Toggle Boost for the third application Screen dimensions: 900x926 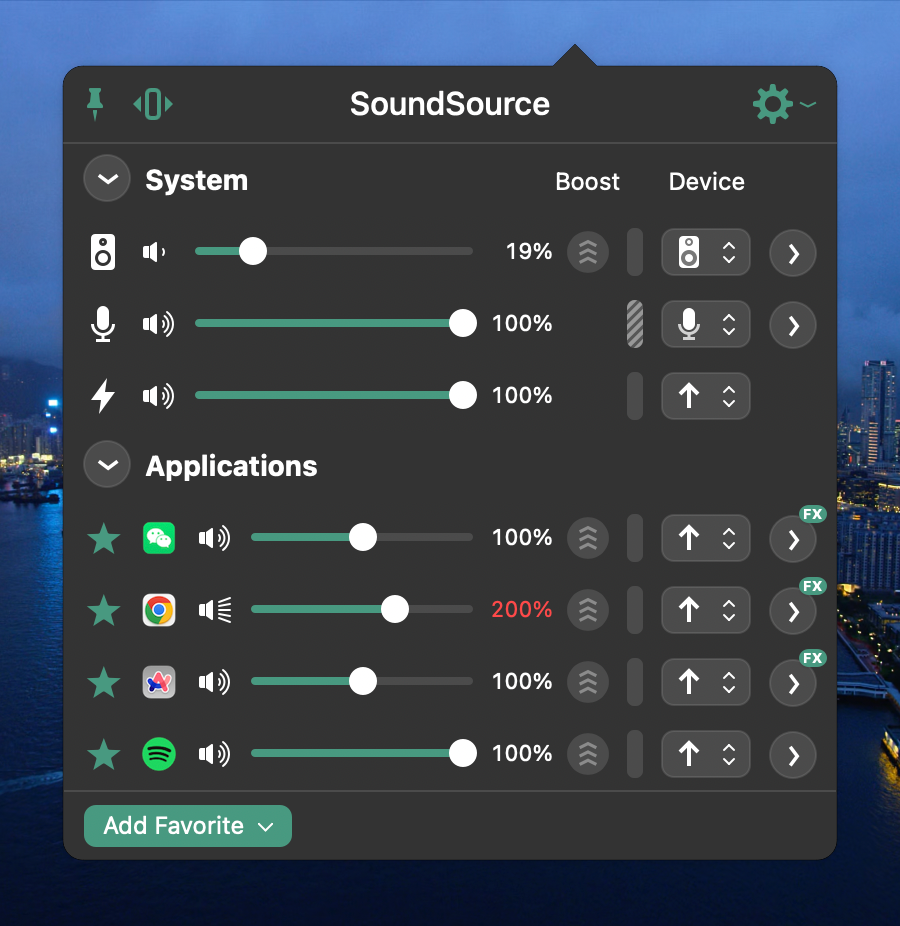588,682
